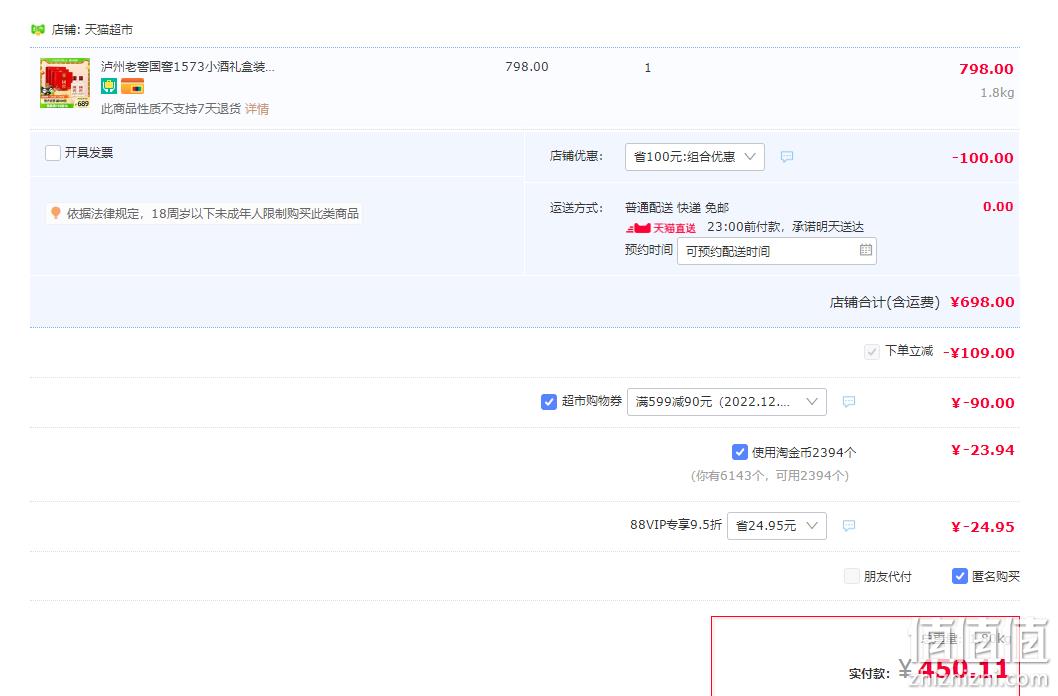Click the store total ¥698.00 amount

pos(982,302)
